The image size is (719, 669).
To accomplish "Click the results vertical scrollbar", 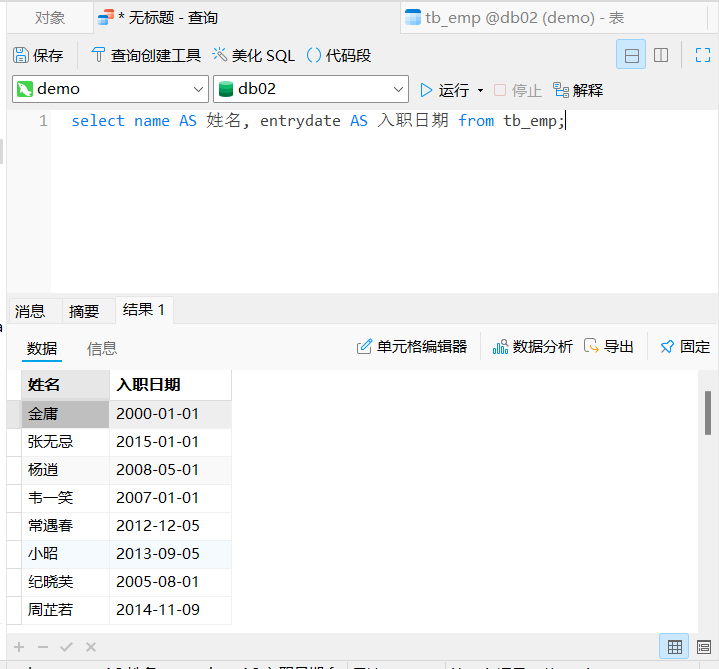I will [x=708, y=413].
